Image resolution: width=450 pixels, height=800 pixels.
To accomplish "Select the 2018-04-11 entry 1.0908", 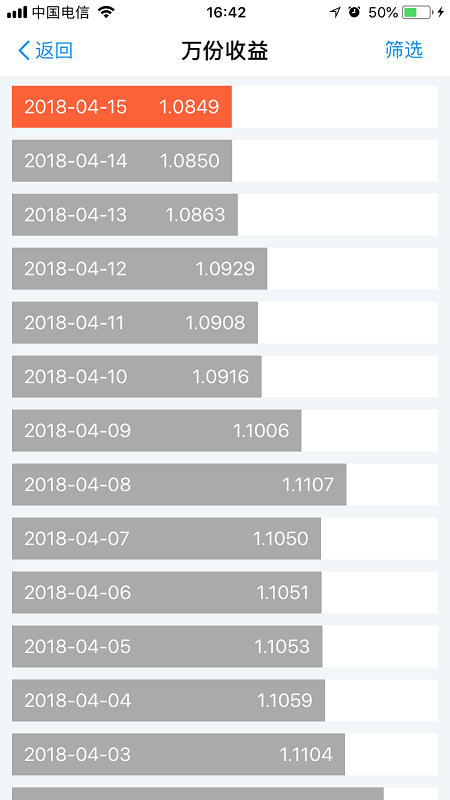I will tap(135, 322).
